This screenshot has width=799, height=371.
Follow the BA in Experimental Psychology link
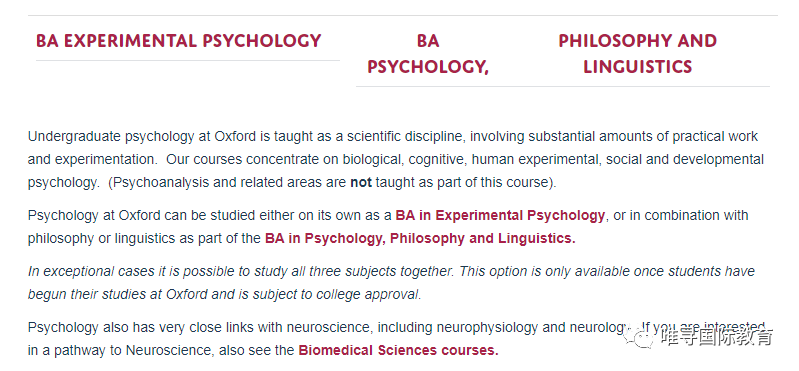(x=500, y=215)
